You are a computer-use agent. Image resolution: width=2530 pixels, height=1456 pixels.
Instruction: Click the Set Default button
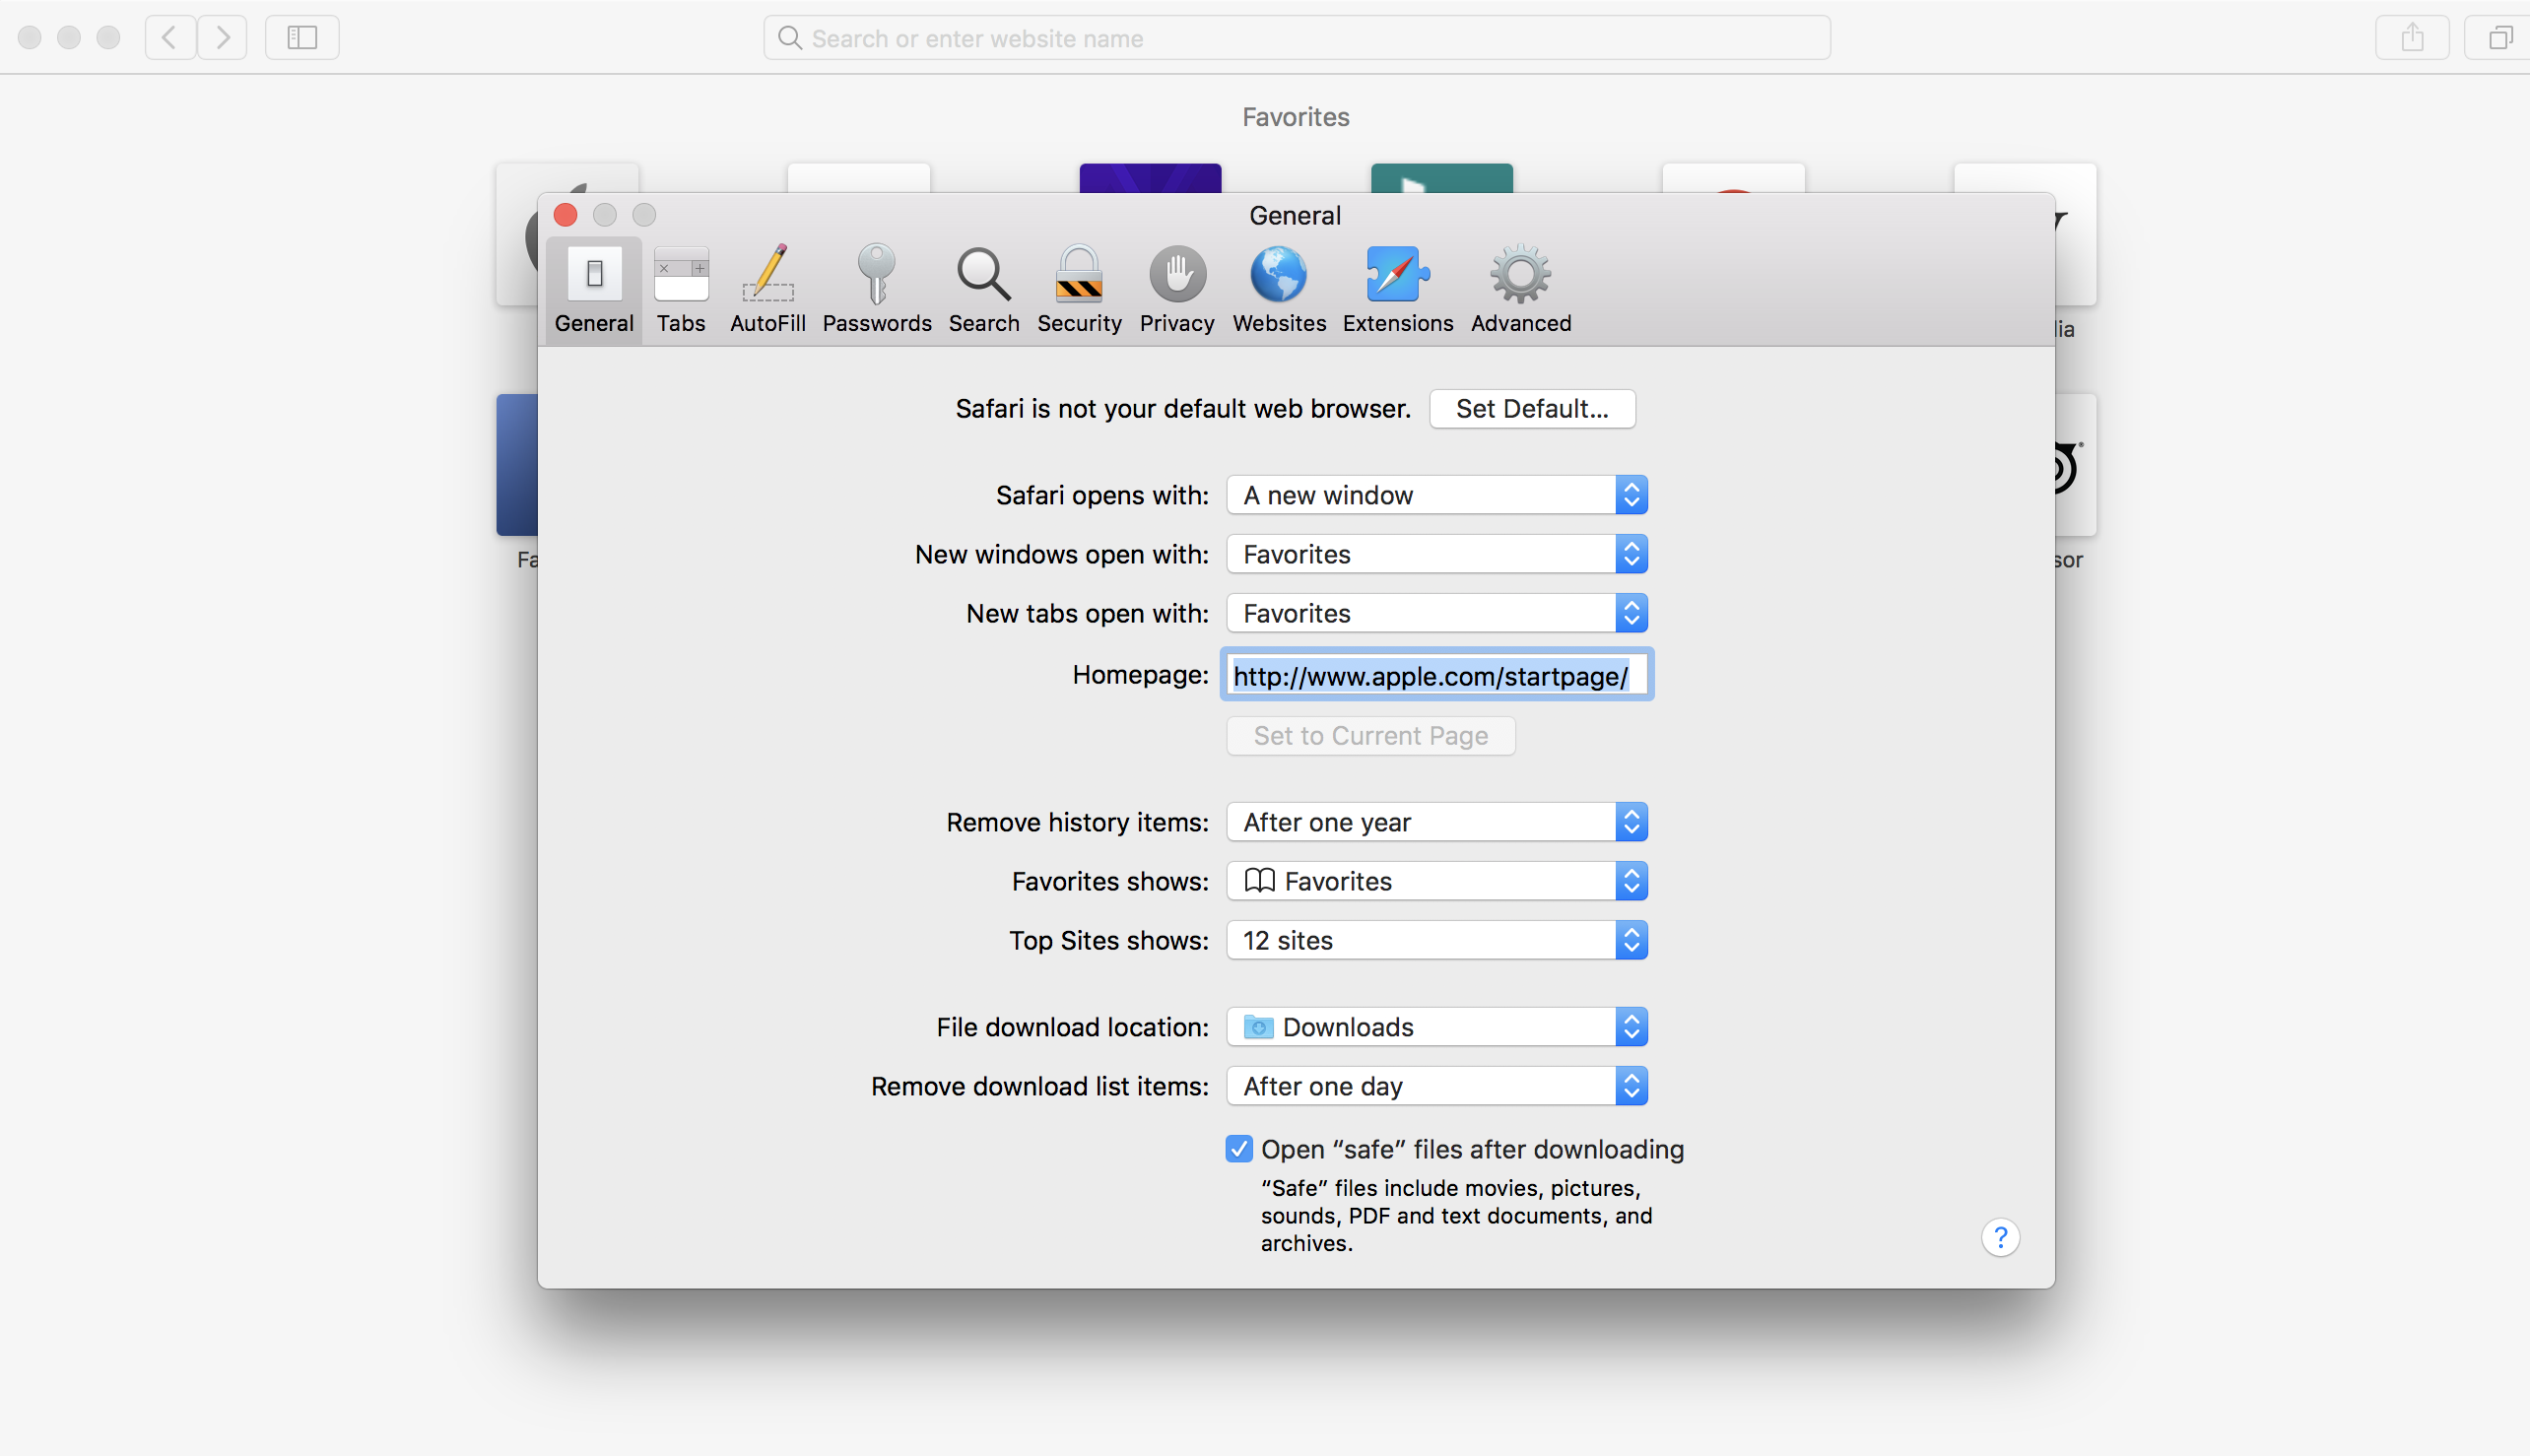(x=1531, y=409)
